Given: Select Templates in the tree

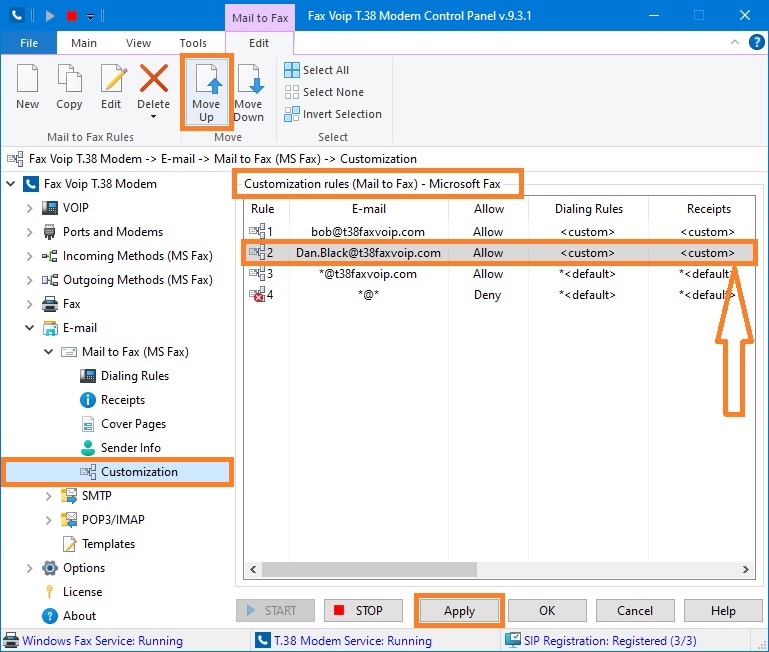Looking at the screenshot, I should tap(108, 544).
